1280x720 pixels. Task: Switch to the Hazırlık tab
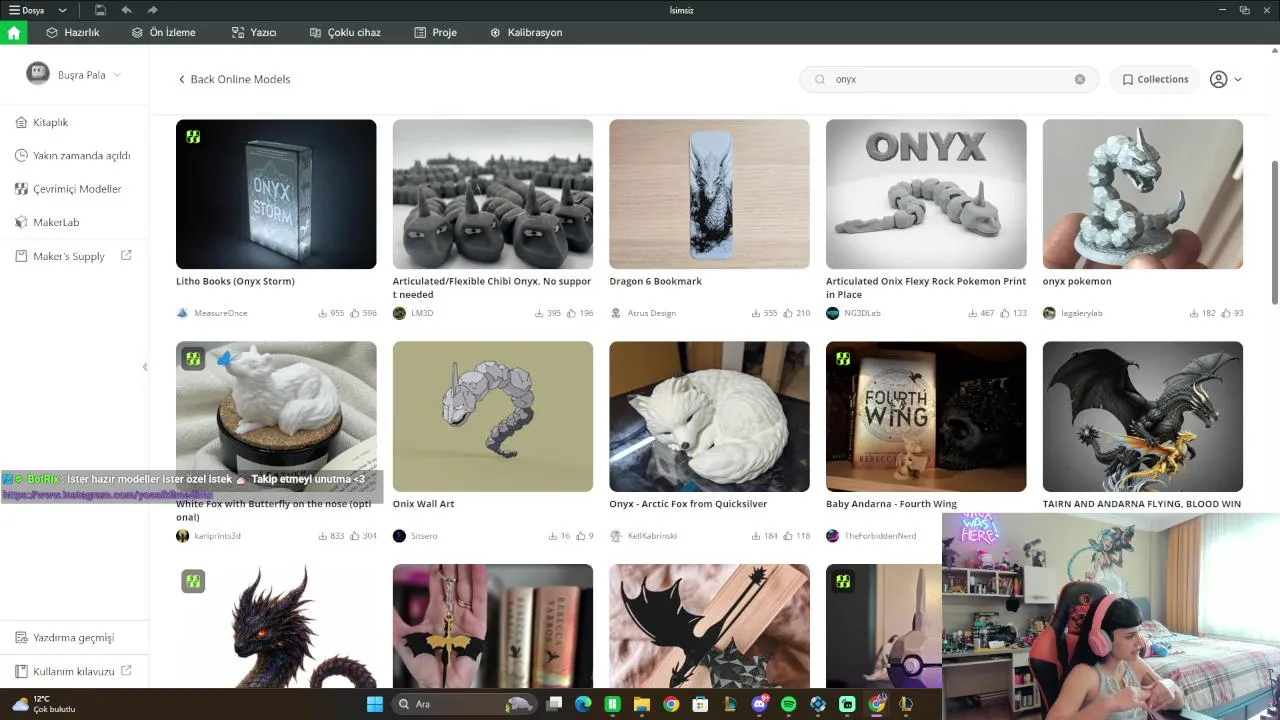(73, 32)
